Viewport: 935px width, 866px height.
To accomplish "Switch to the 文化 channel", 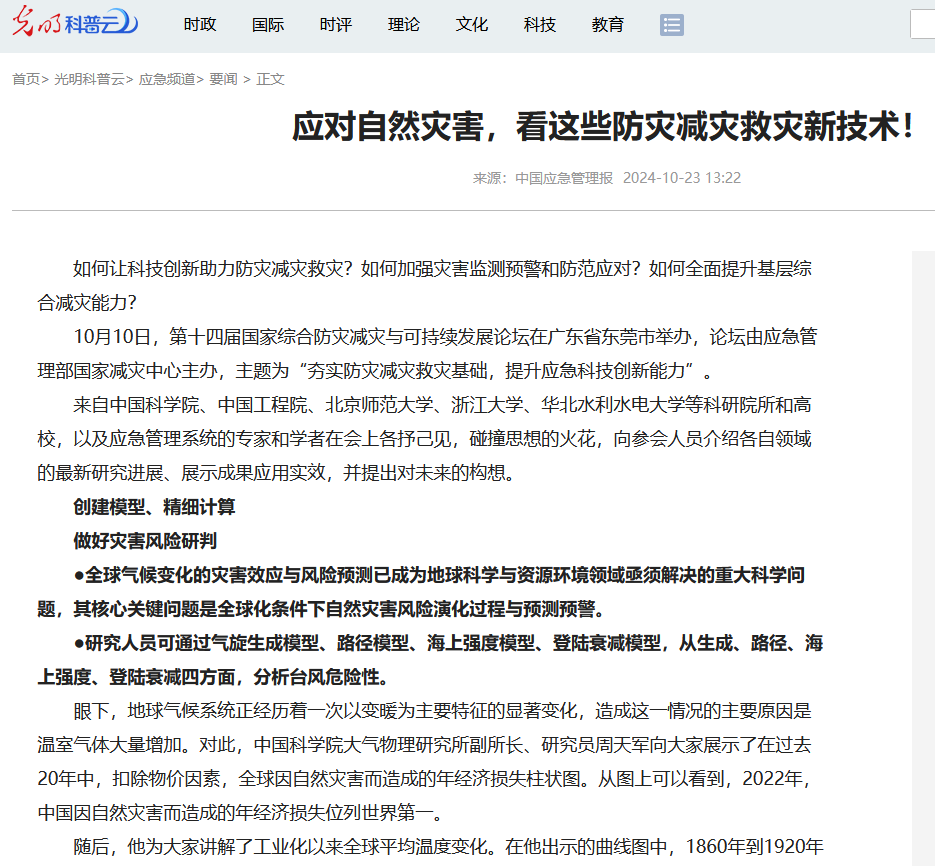I will point(472,25).
